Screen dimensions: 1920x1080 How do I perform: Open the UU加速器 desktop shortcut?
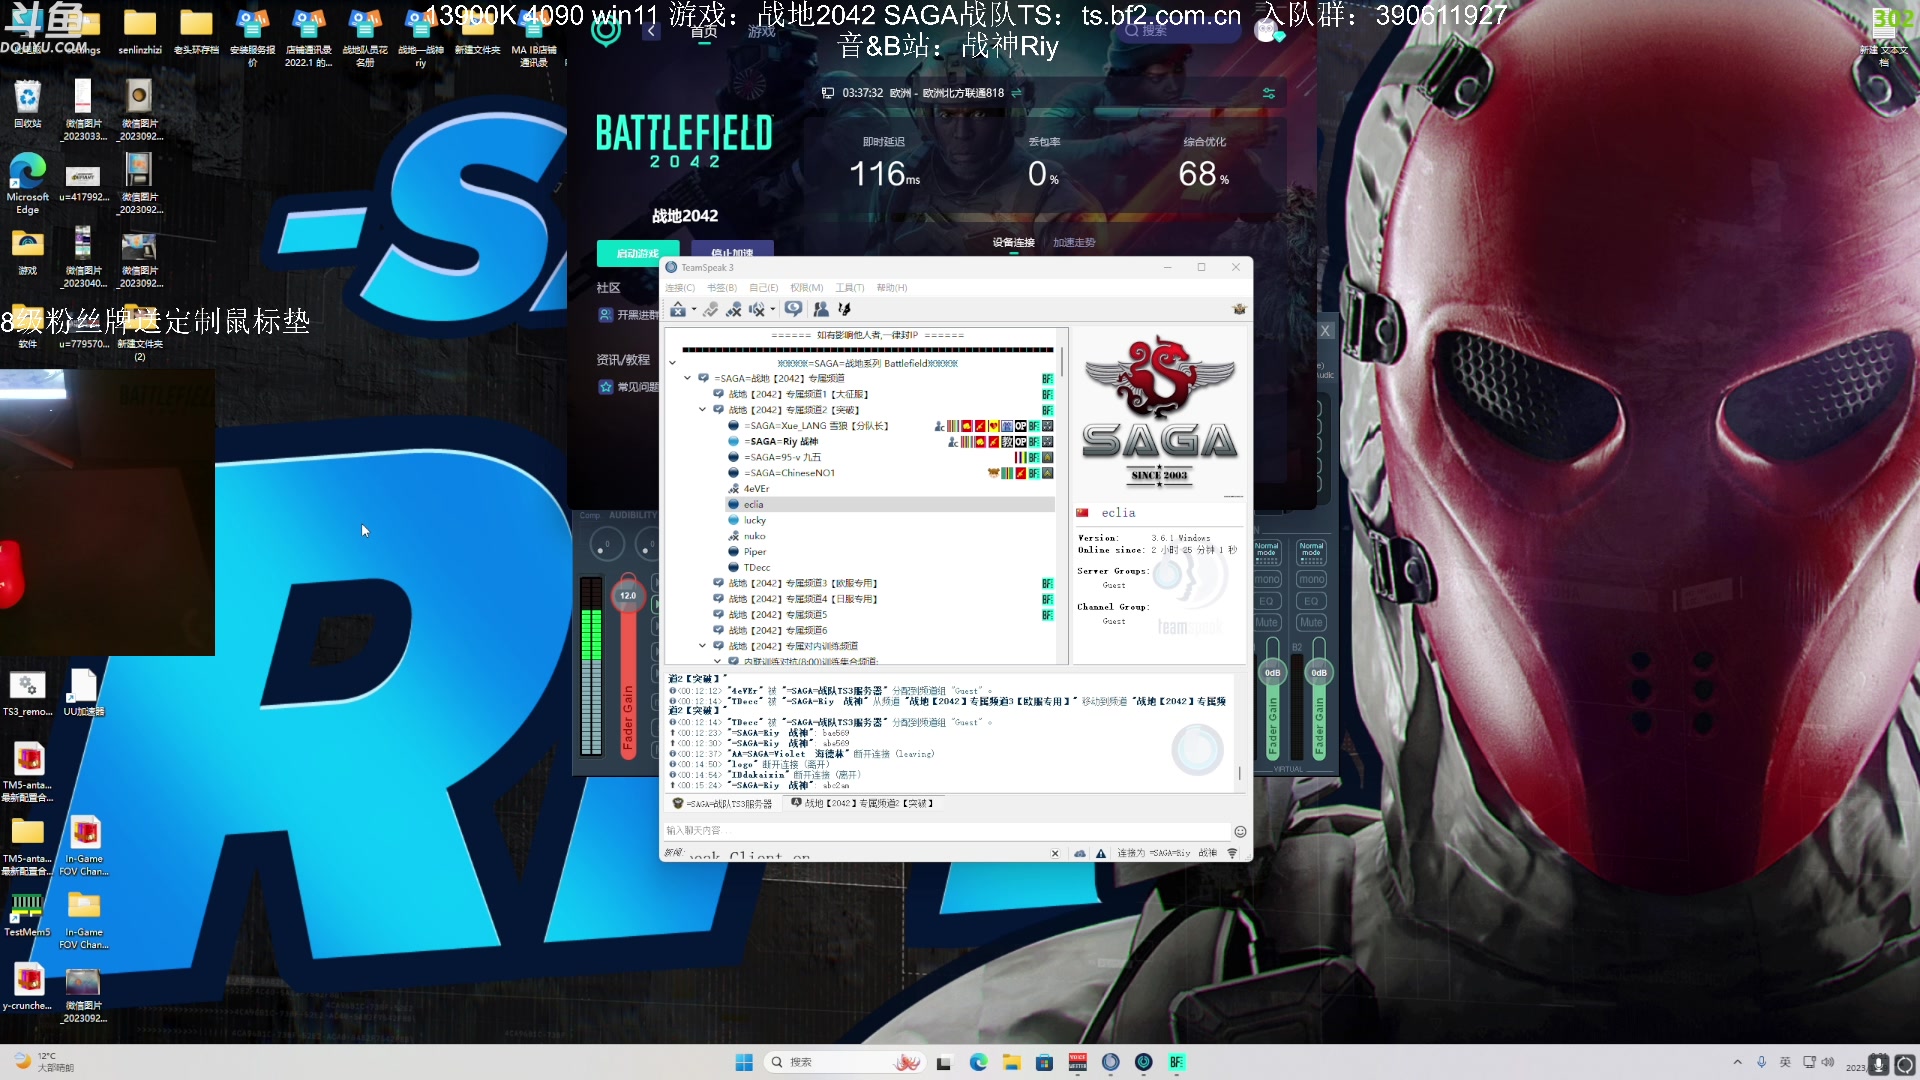pyautogui.click(x=83, y=693)
